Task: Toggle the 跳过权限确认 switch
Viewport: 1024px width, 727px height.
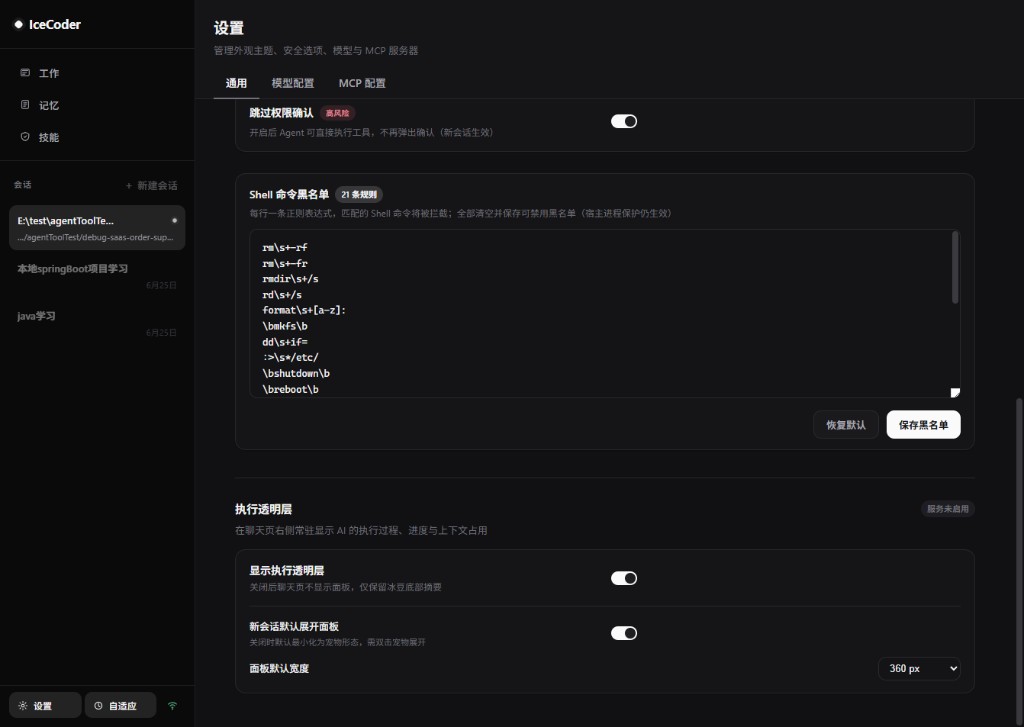Action: [624, 121]
